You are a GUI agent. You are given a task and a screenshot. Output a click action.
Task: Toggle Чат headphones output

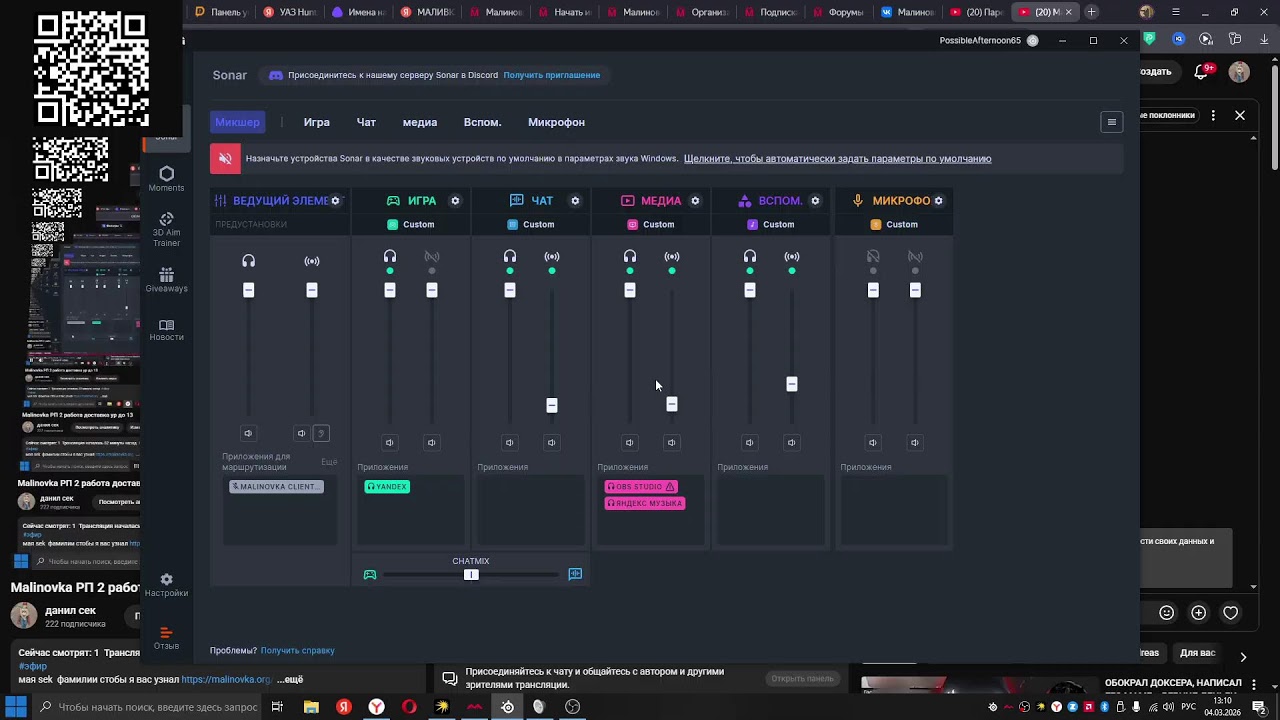510,257
